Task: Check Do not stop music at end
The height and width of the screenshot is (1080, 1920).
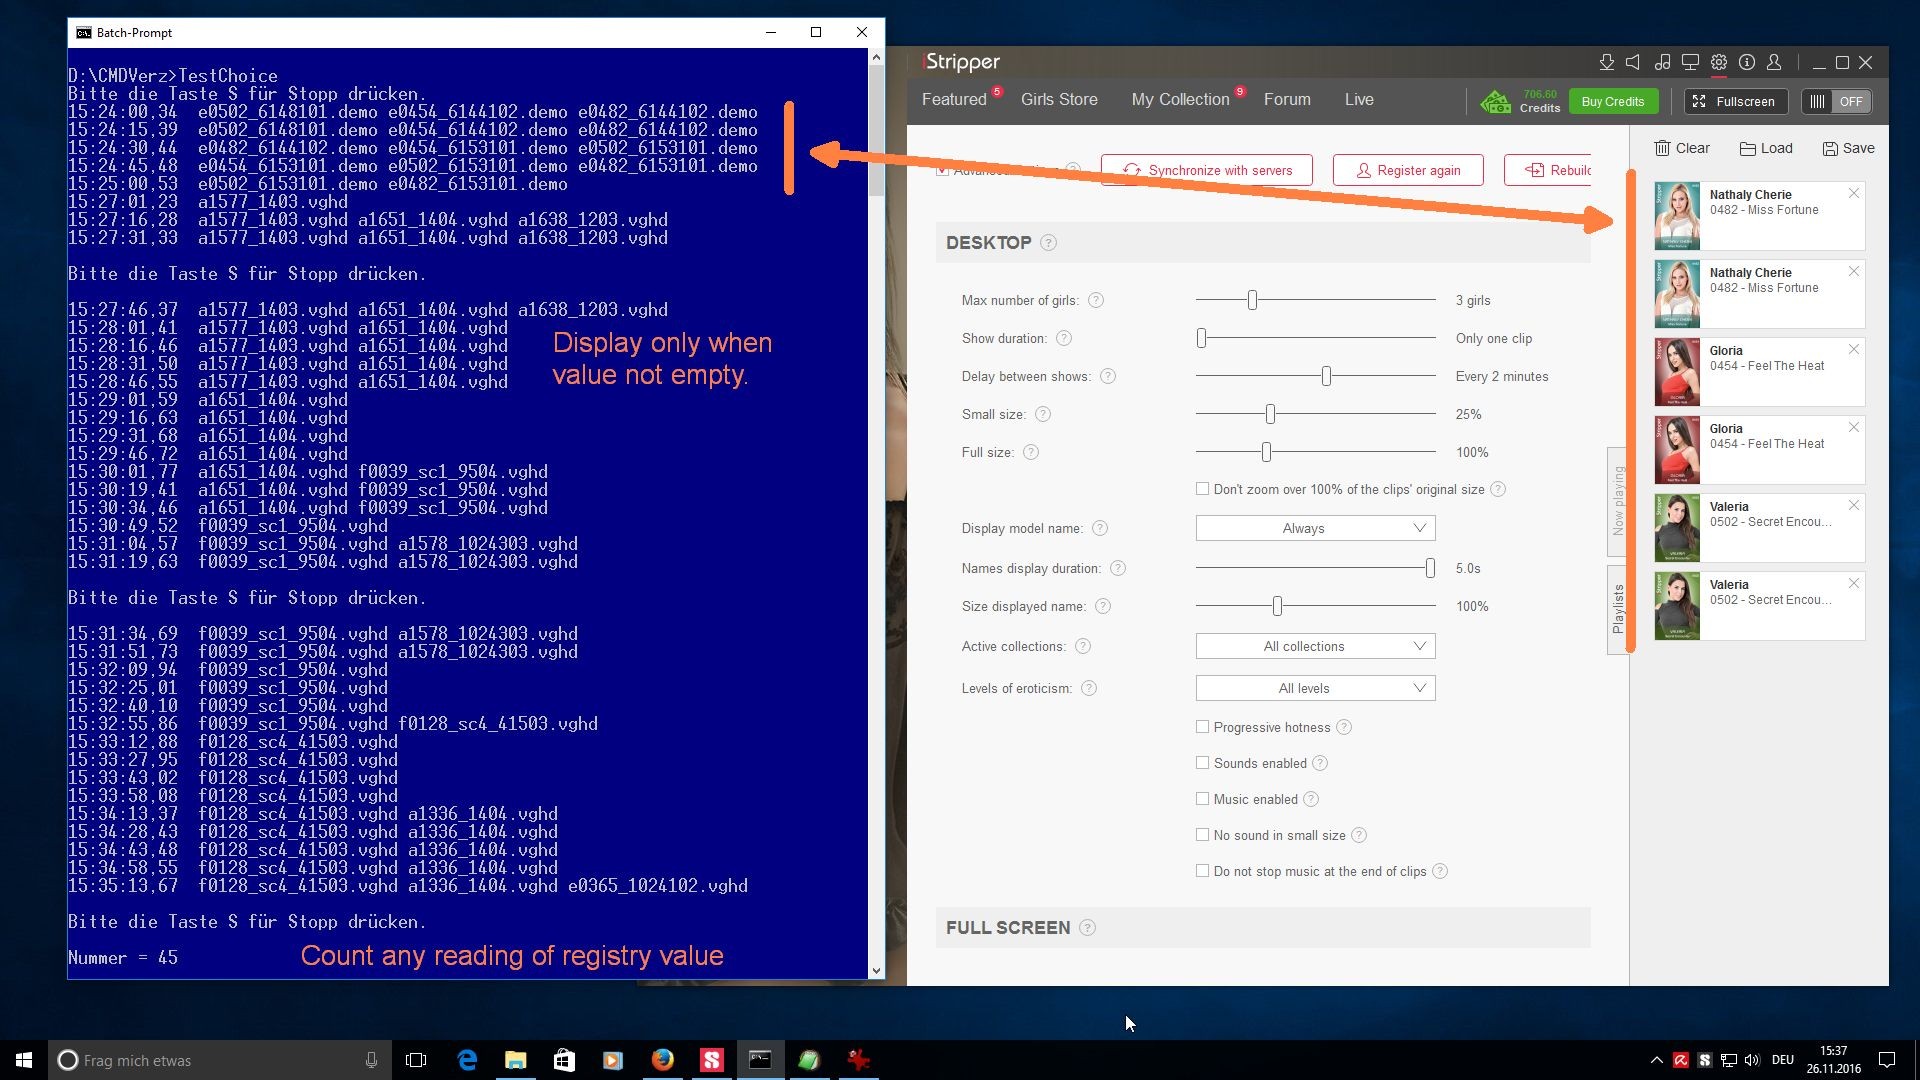Action: point(1202,871)
